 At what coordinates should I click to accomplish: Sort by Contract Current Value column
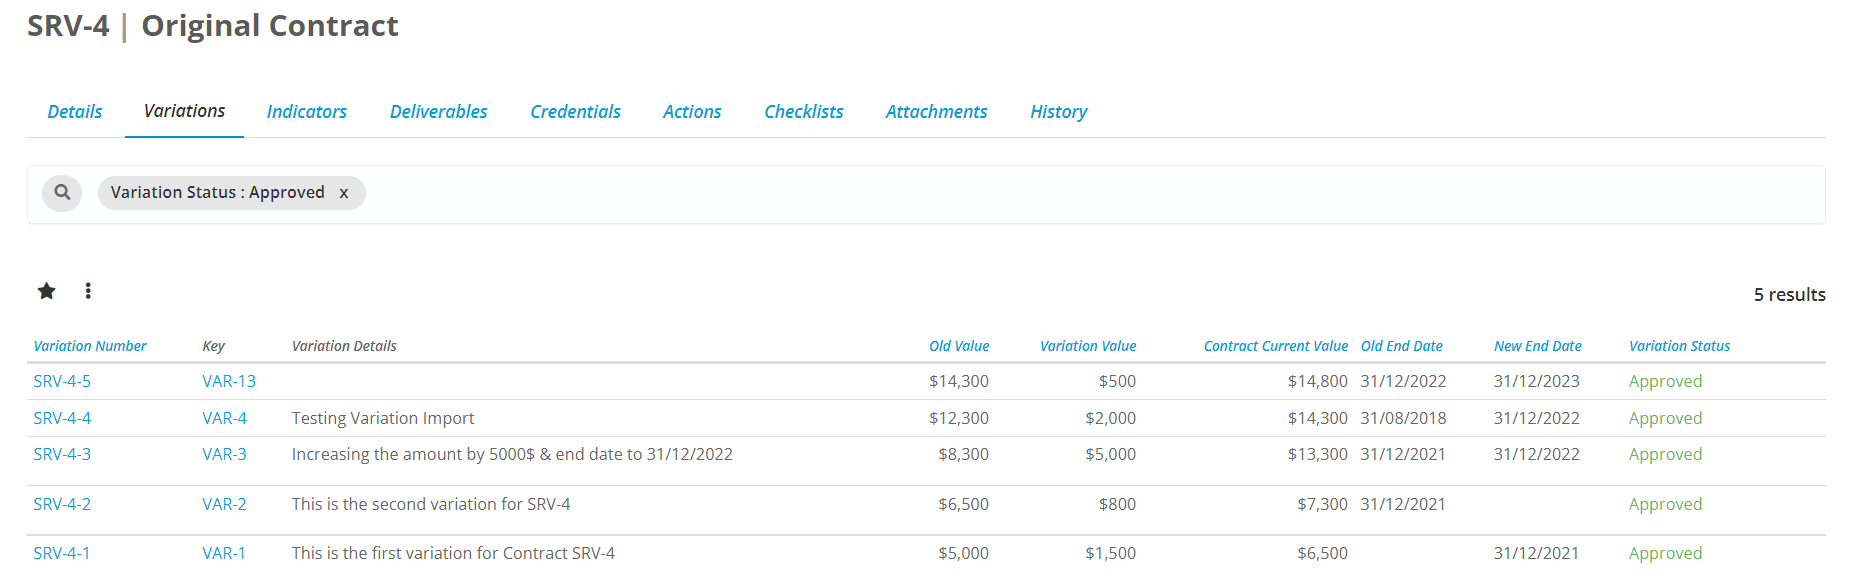[x=1275, y=346]
